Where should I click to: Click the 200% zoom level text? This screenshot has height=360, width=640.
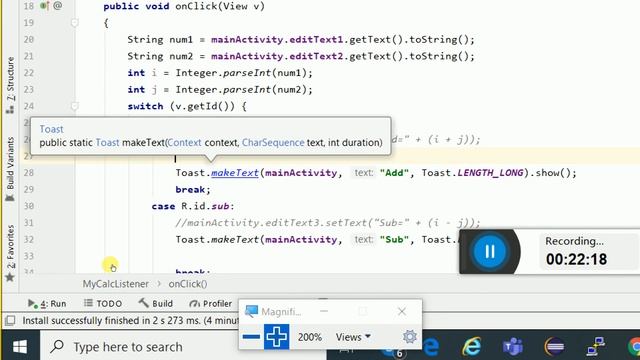pos(309,337)
